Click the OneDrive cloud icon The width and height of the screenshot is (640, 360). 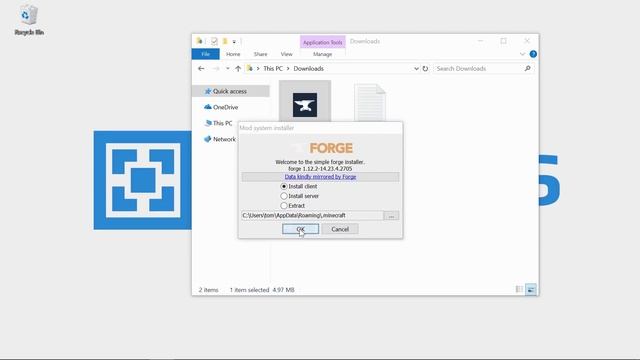point(208,107)
